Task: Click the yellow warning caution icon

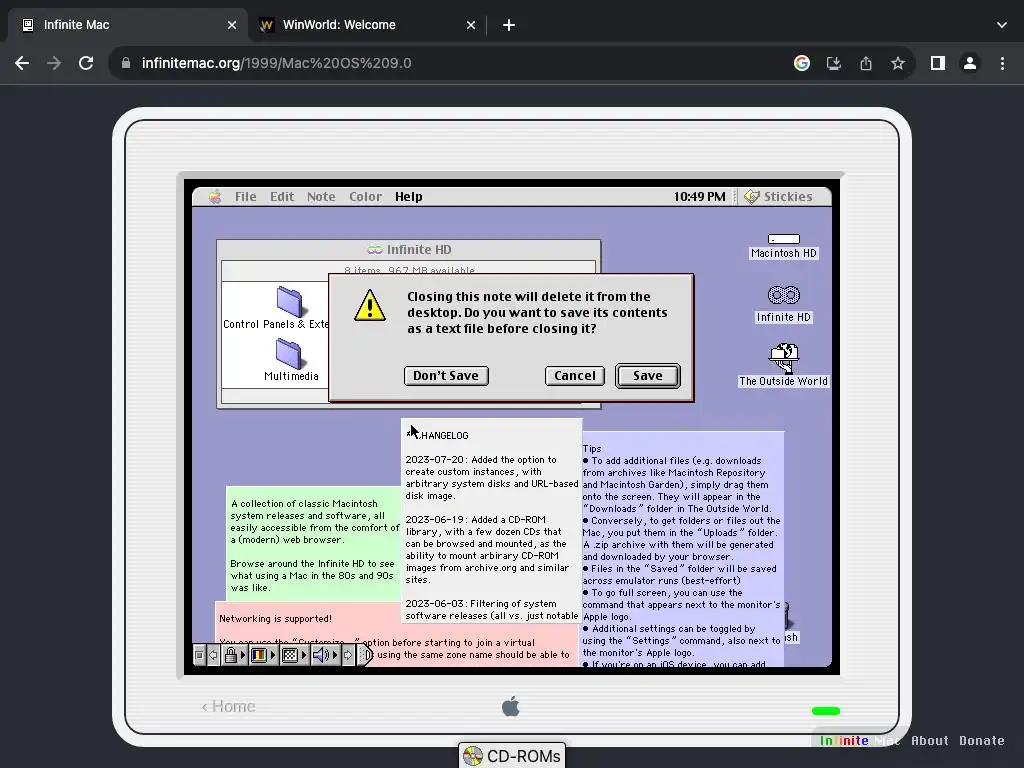Action: tap(370, 305)
